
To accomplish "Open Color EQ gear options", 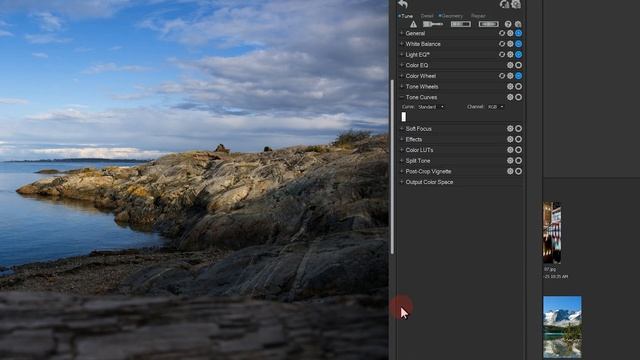I will pos(510,65).
